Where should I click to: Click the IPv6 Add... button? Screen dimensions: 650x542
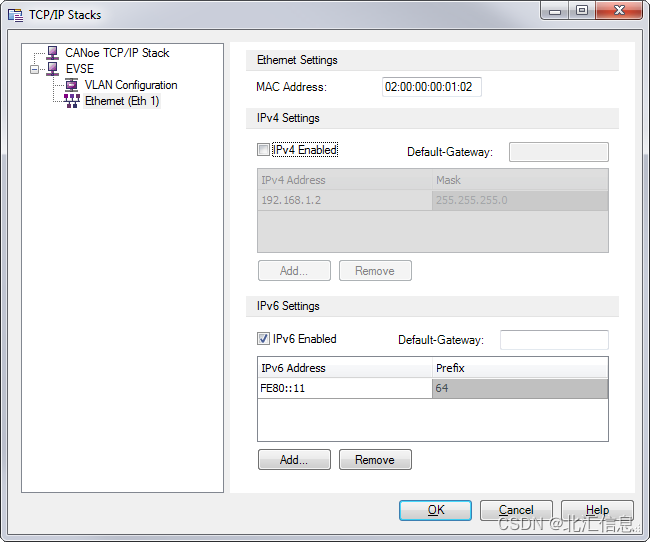[x=294, y=459]
